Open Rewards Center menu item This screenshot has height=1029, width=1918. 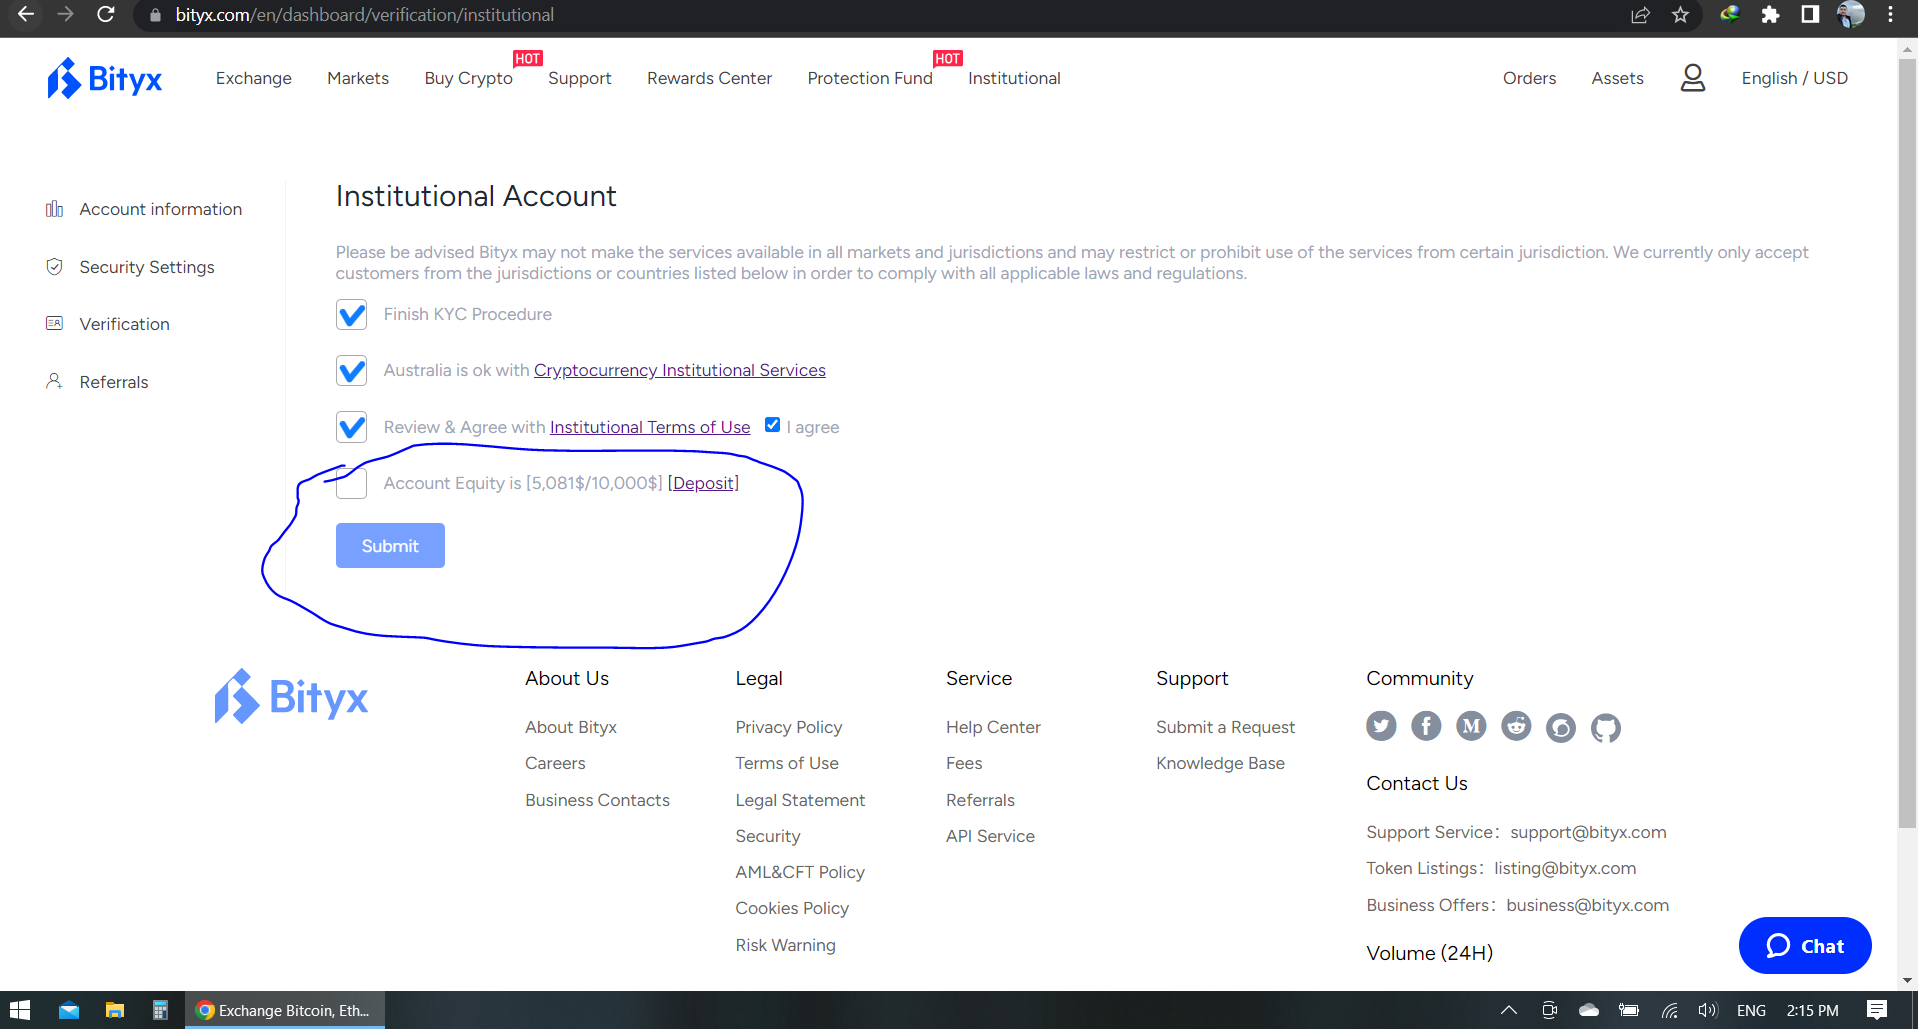point(709,78)
